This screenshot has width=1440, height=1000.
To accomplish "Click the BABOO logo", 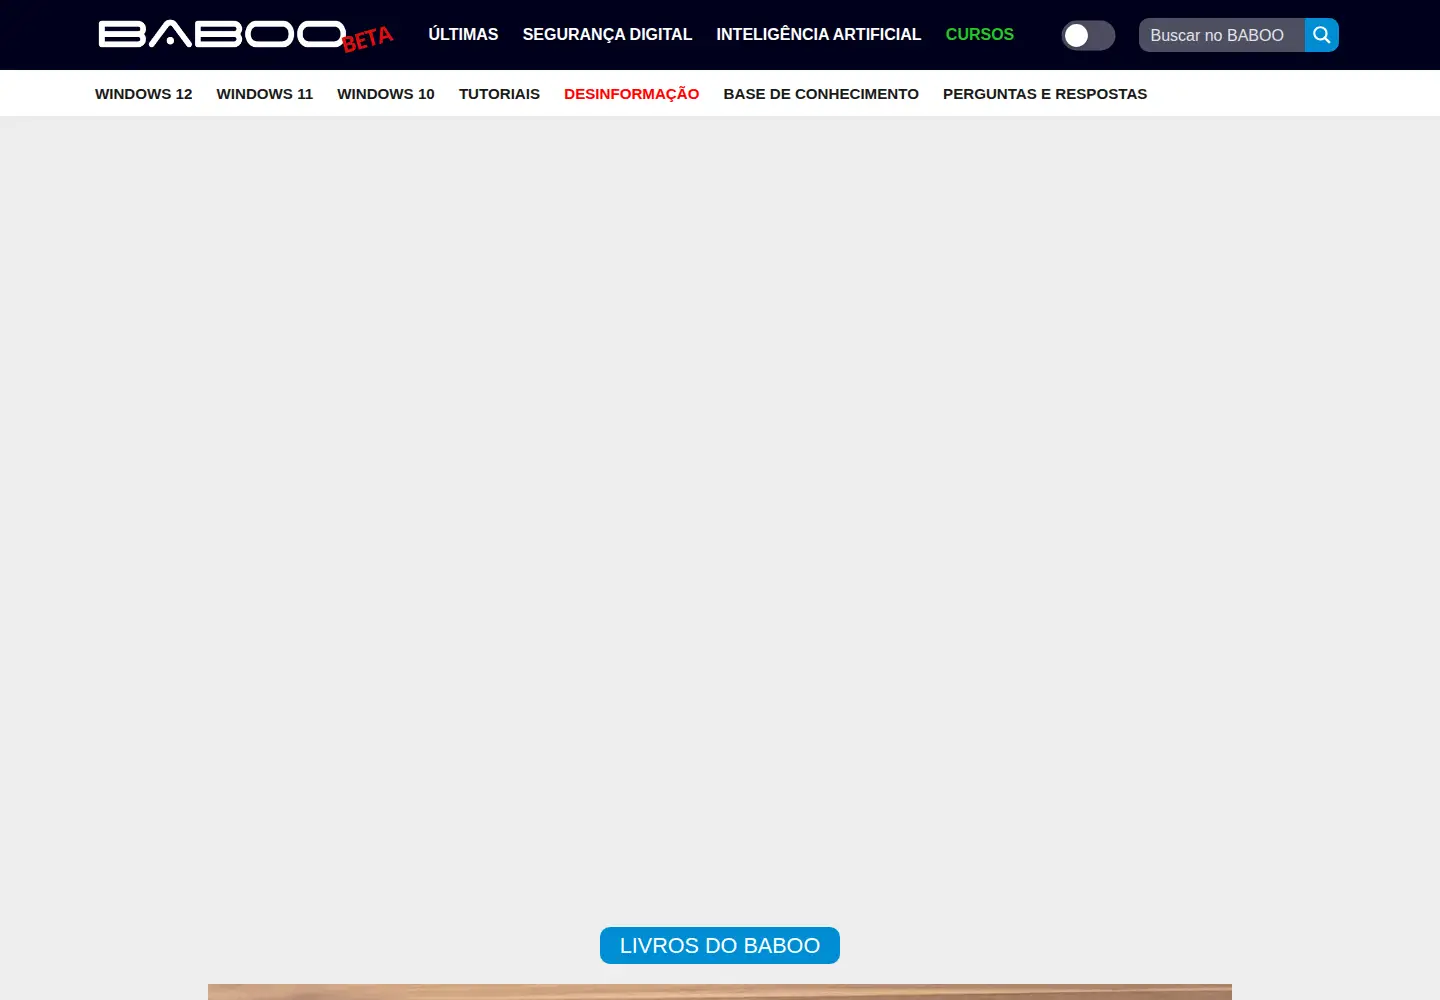I will [246, 36].
